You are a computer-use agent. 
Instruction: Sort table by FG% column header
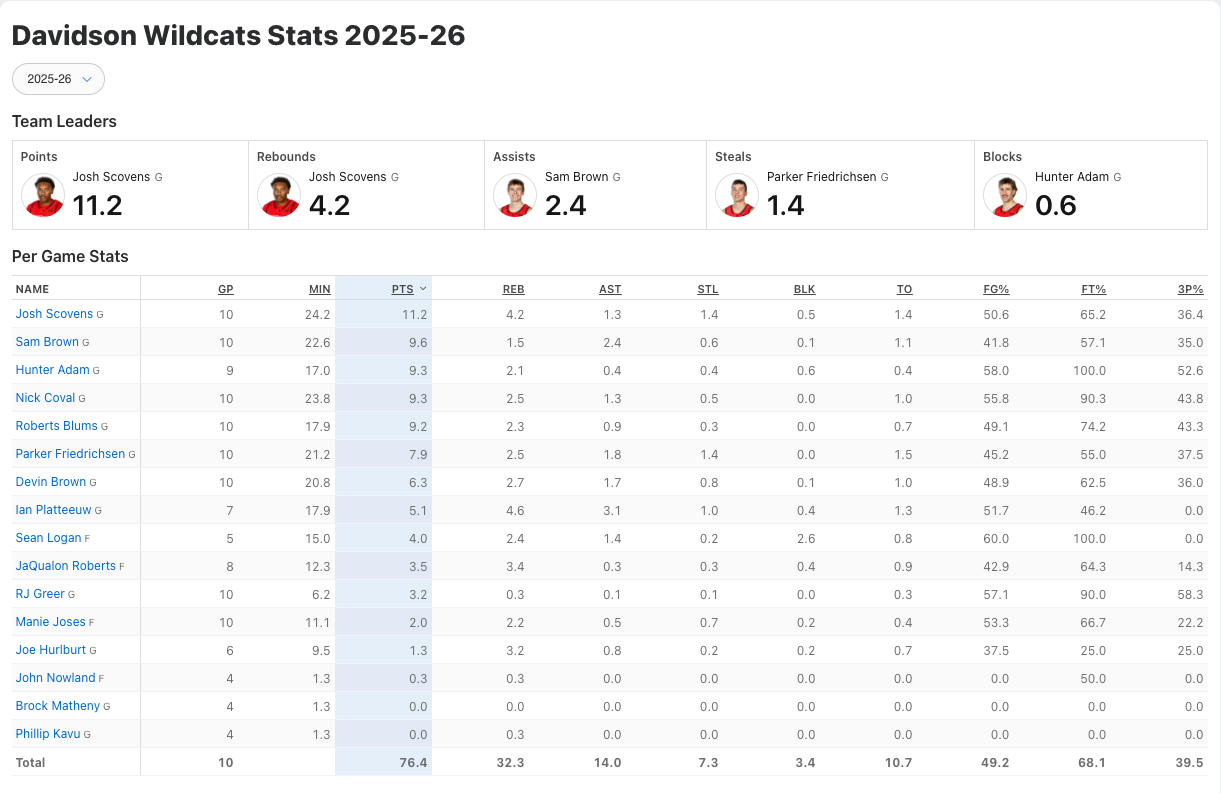996,289
